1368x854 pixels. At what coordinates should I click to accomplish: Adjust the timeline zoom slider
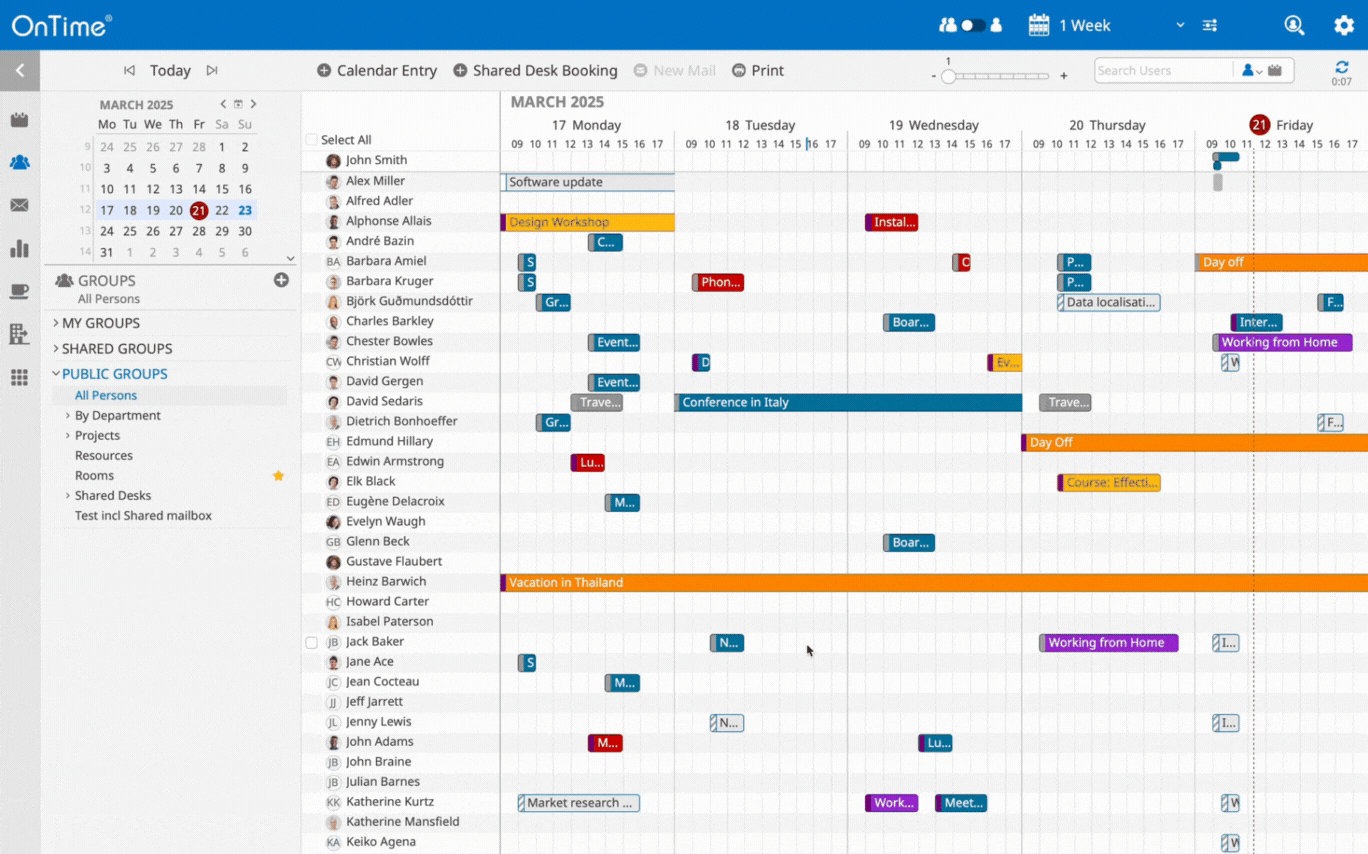click(948, 76)
